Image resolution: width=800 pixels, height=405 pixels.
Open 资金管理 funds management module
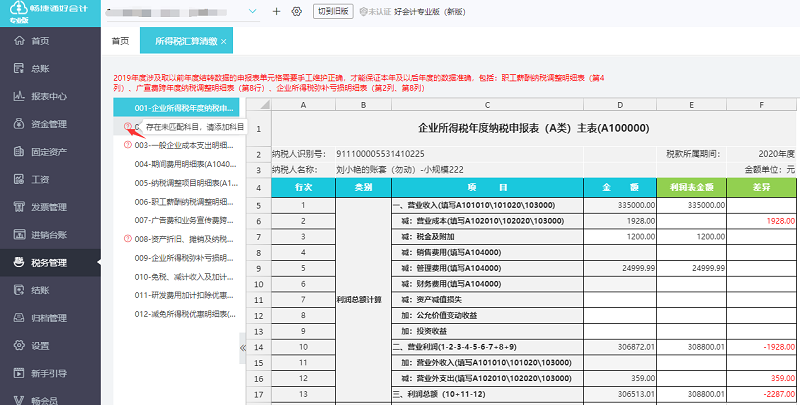pyautogui.click(x=48, y=125)
